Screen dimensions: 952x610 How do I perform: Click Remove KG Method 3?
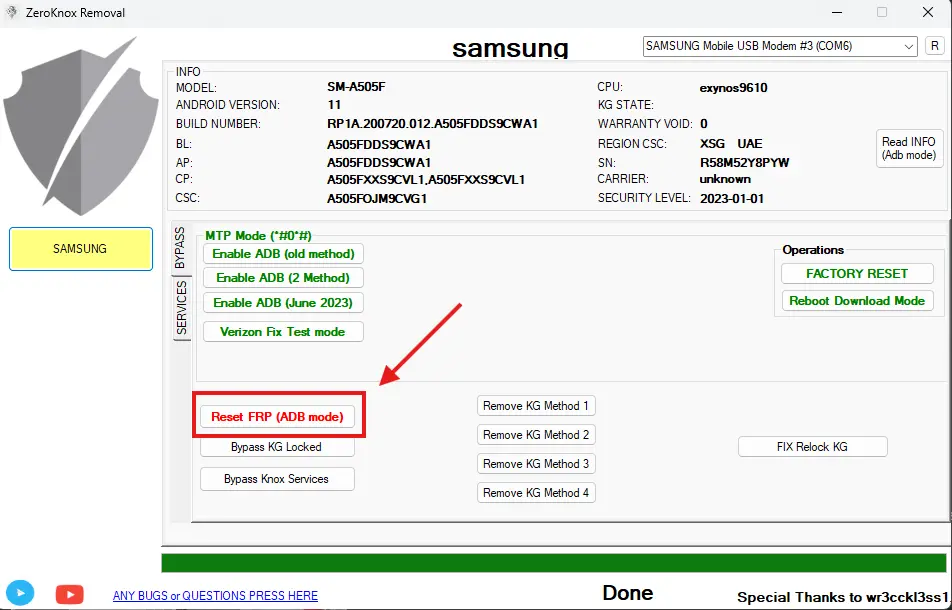tap(536, 464)
